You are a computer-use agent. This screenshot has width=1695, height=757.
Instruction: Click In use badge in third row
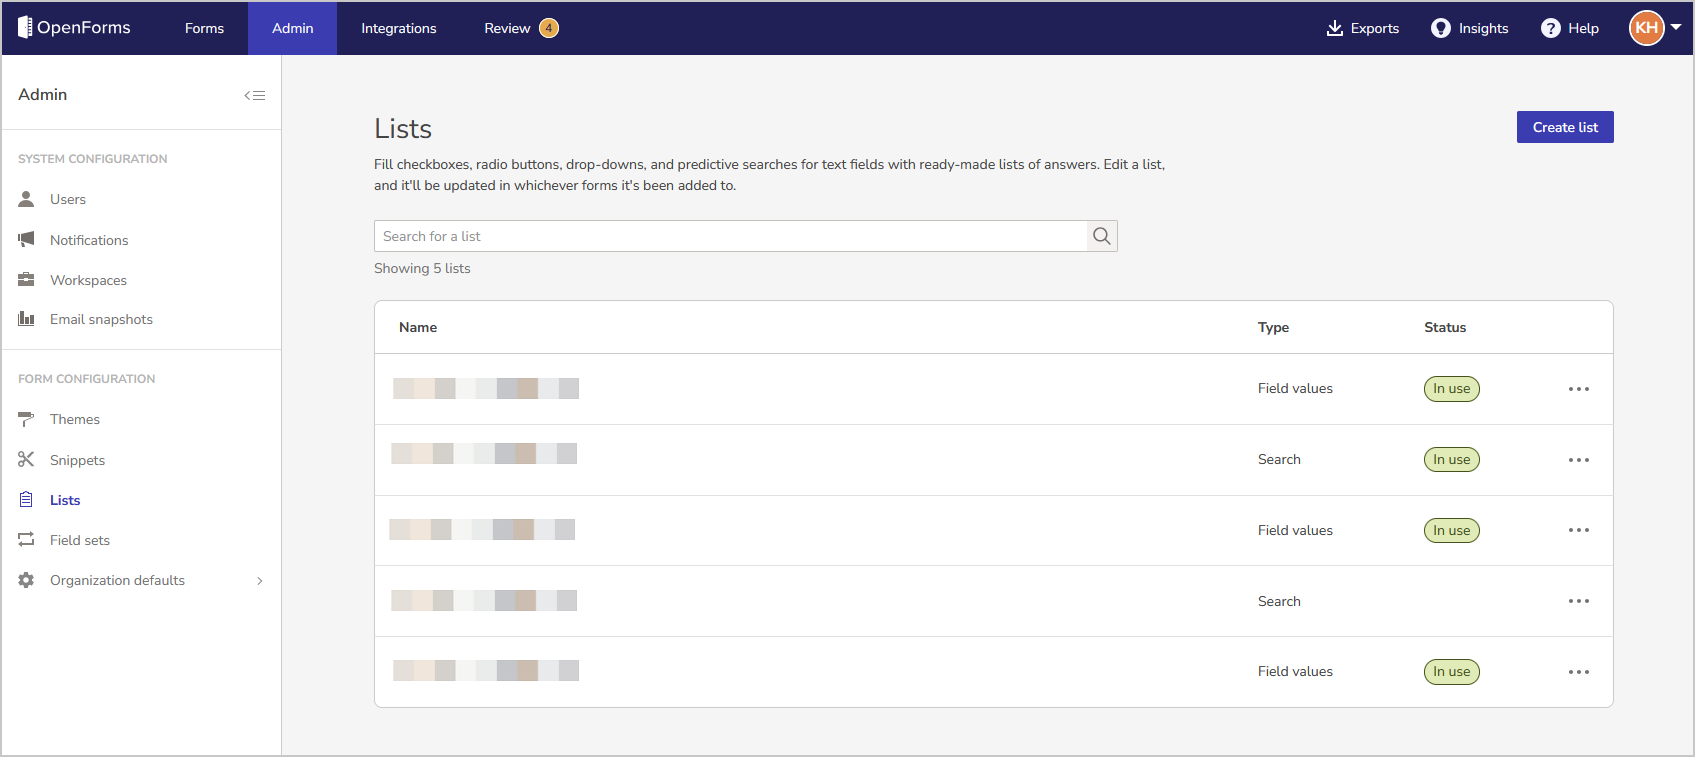pos(1451,530)
